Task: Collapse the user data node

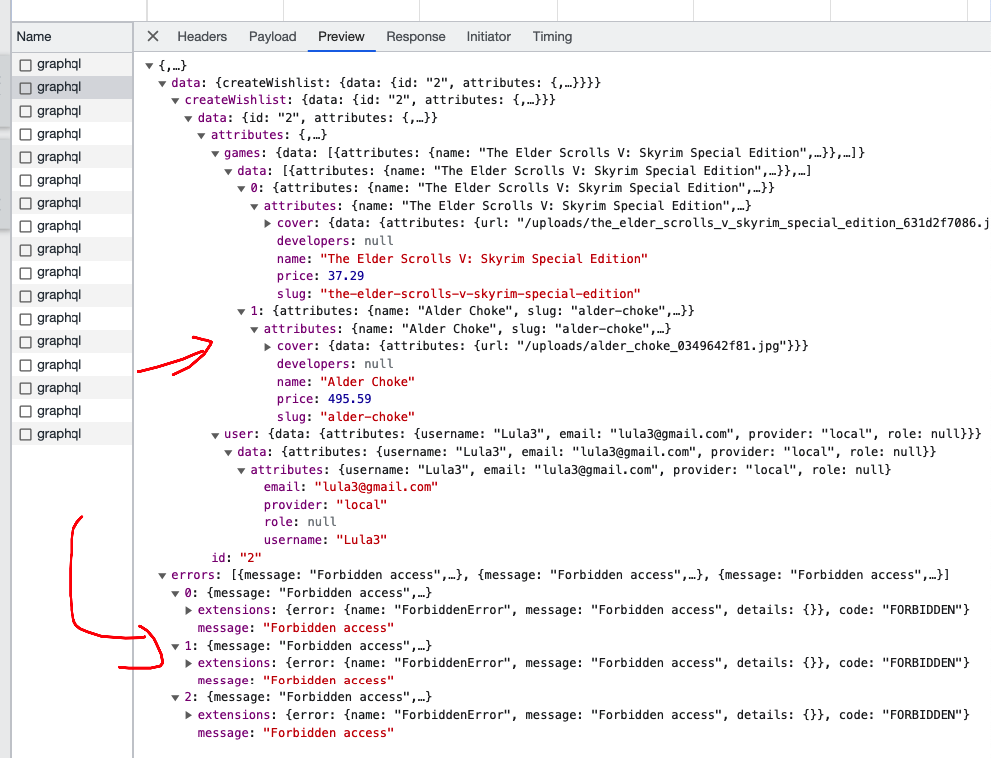Action: pos(228,452)
